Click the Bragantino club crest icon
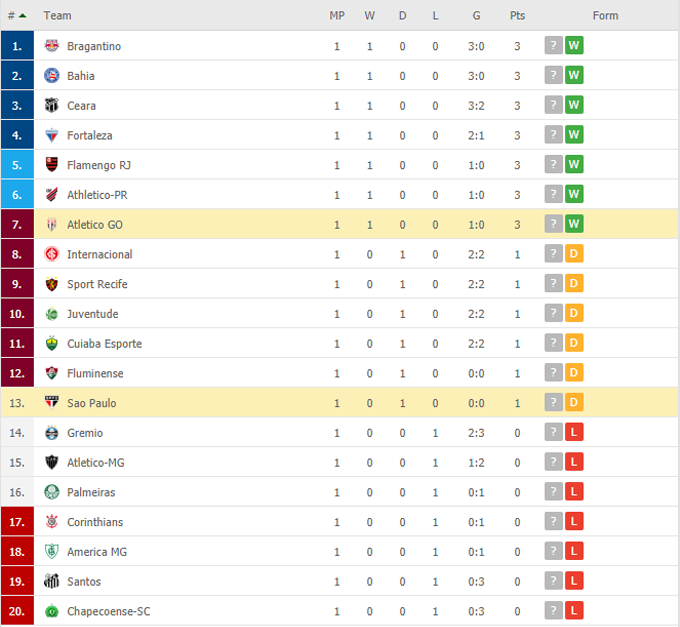The height and width of the screenshot is (627, 680). click(x=52, y=46)
